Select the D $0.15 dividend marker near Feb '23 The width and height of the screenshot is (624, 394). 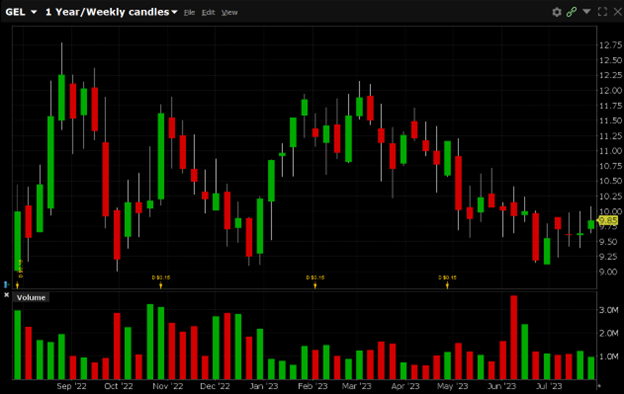point(315,281)
